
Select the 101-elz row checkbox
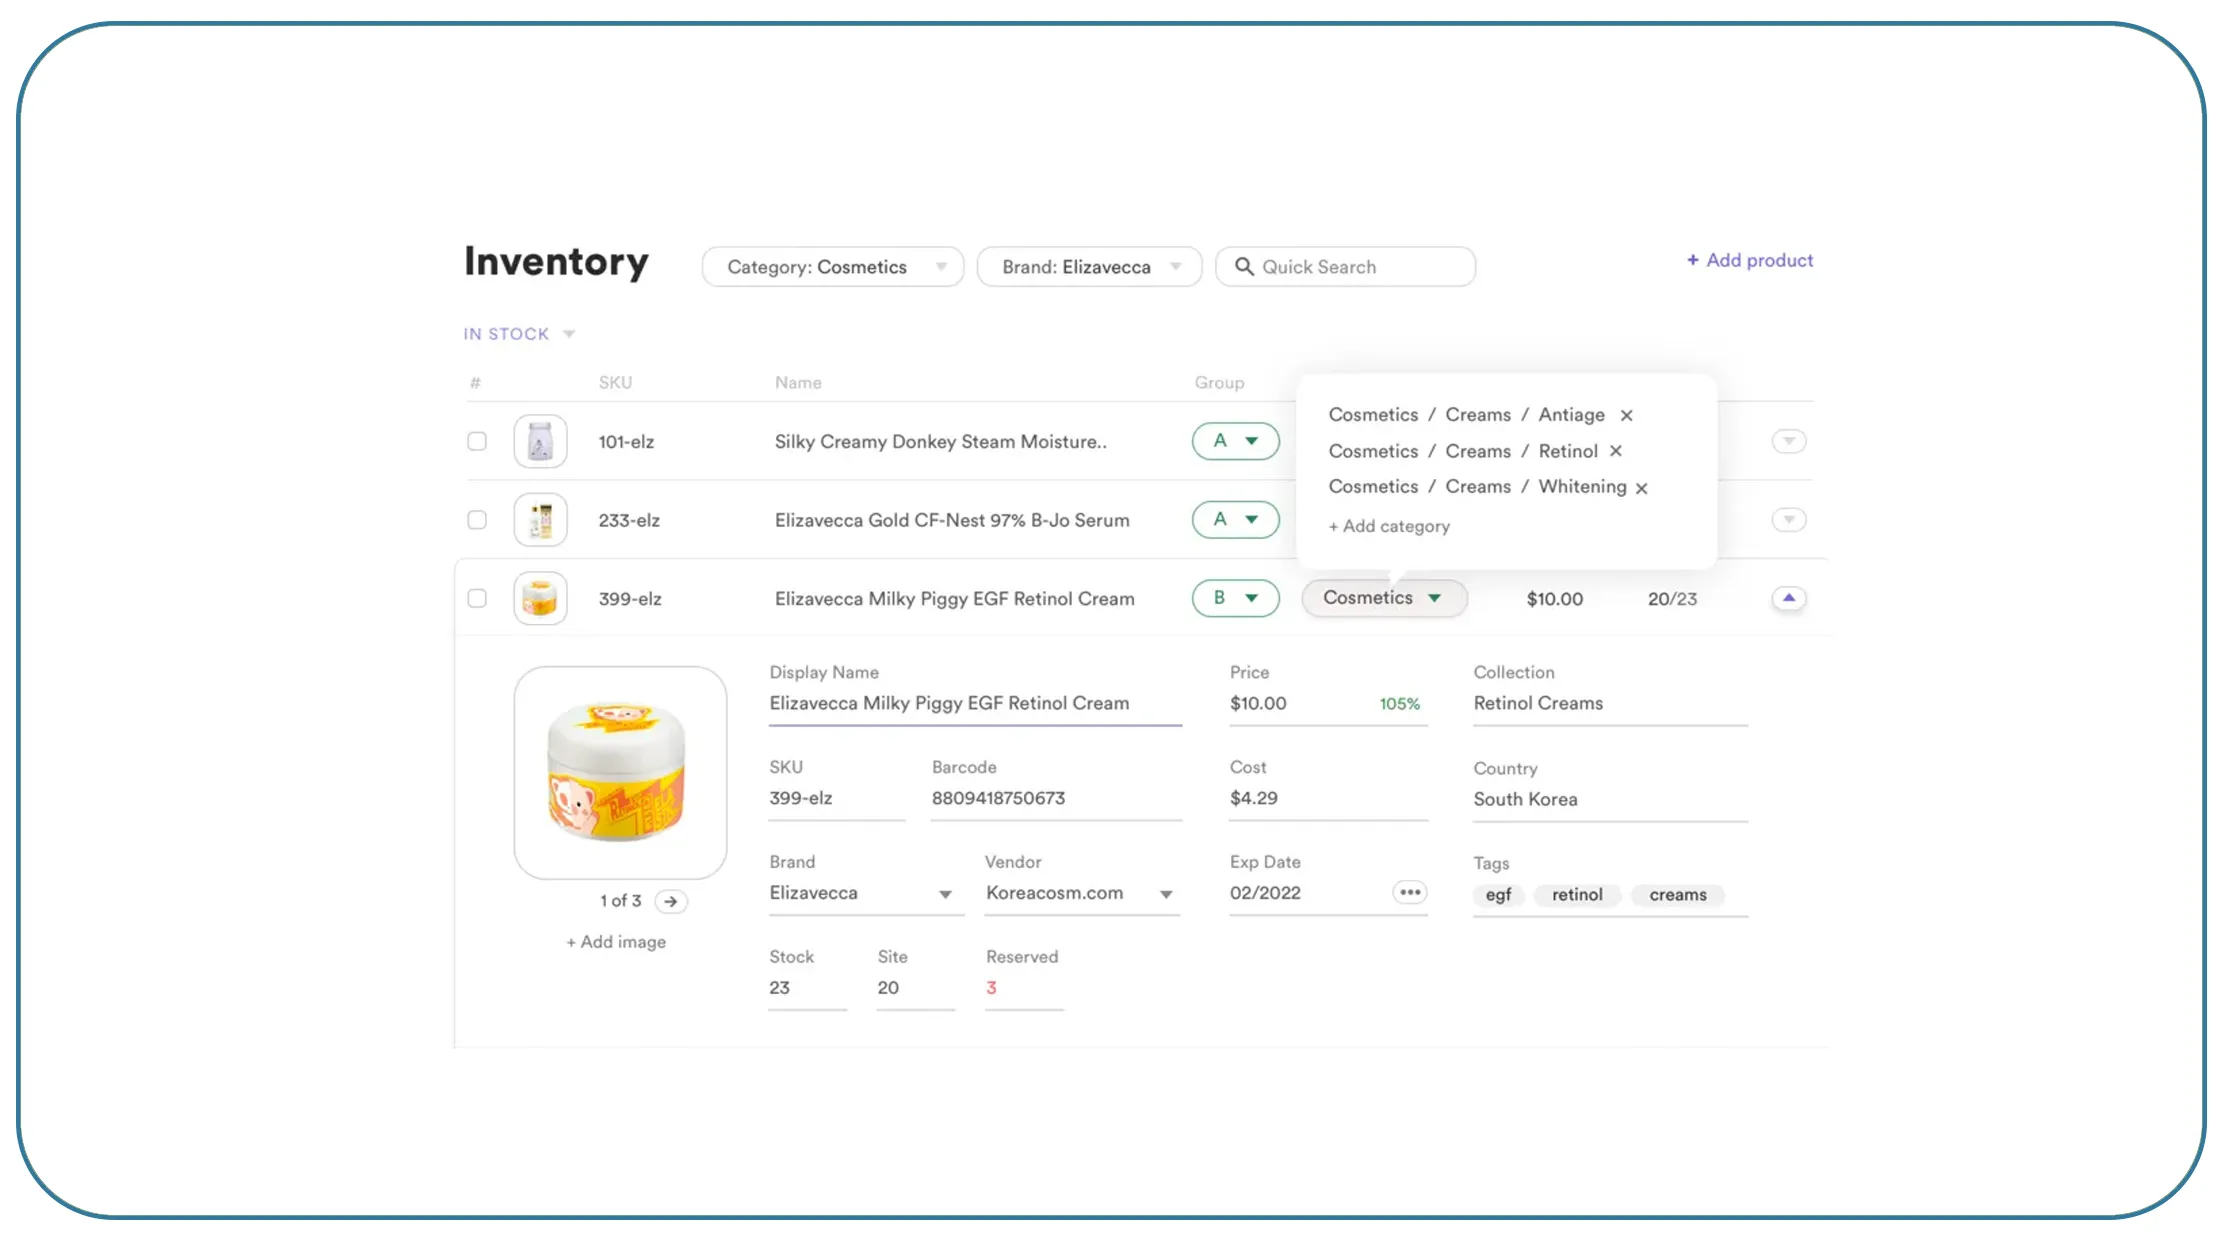pyautogui.click(x=477, y=441)
